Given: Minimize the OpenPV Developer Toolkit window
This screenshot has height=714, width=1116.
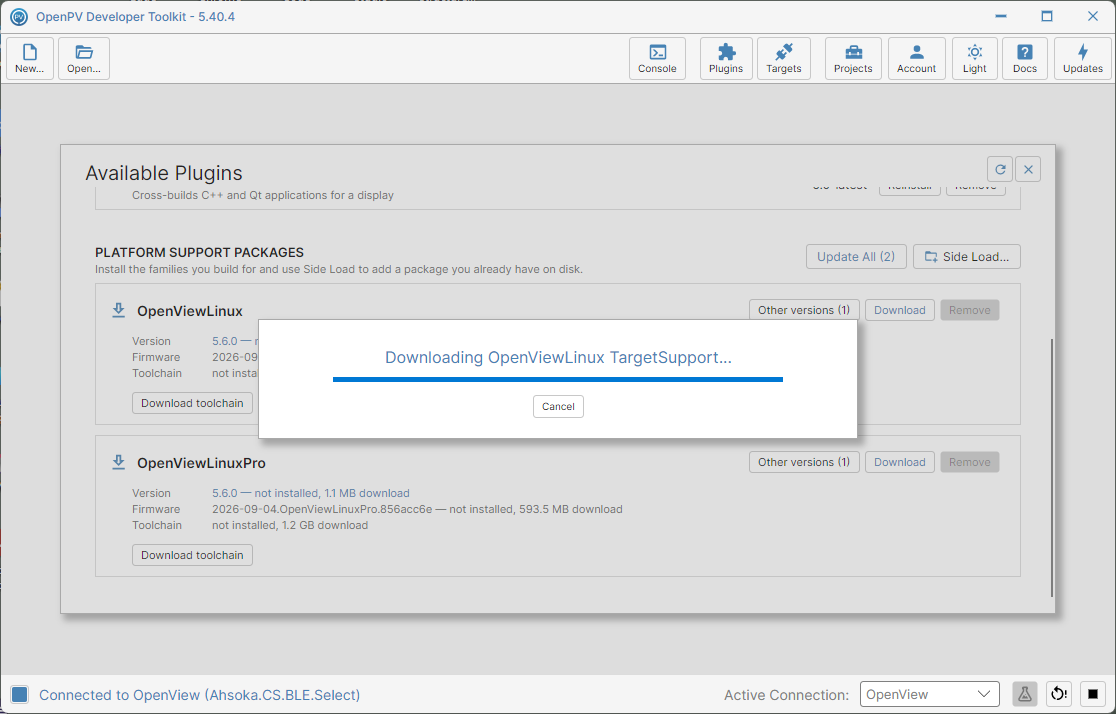Looking at the screenshot, I should coord(1001,16).
